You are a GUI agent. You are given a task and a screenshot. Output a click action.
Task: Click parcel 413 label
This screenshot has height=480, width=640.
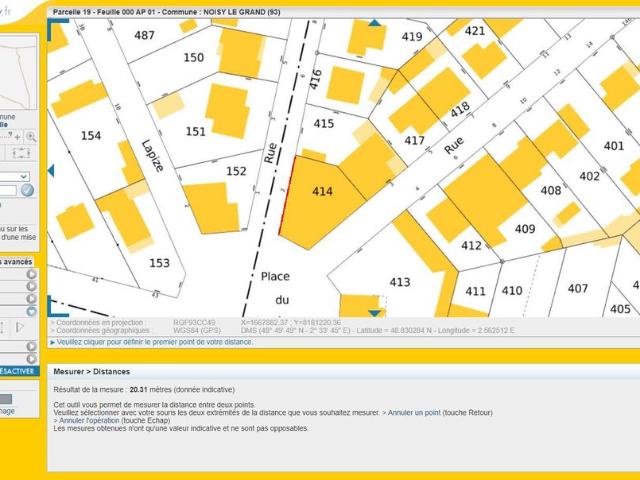click(x=400, y=282)
